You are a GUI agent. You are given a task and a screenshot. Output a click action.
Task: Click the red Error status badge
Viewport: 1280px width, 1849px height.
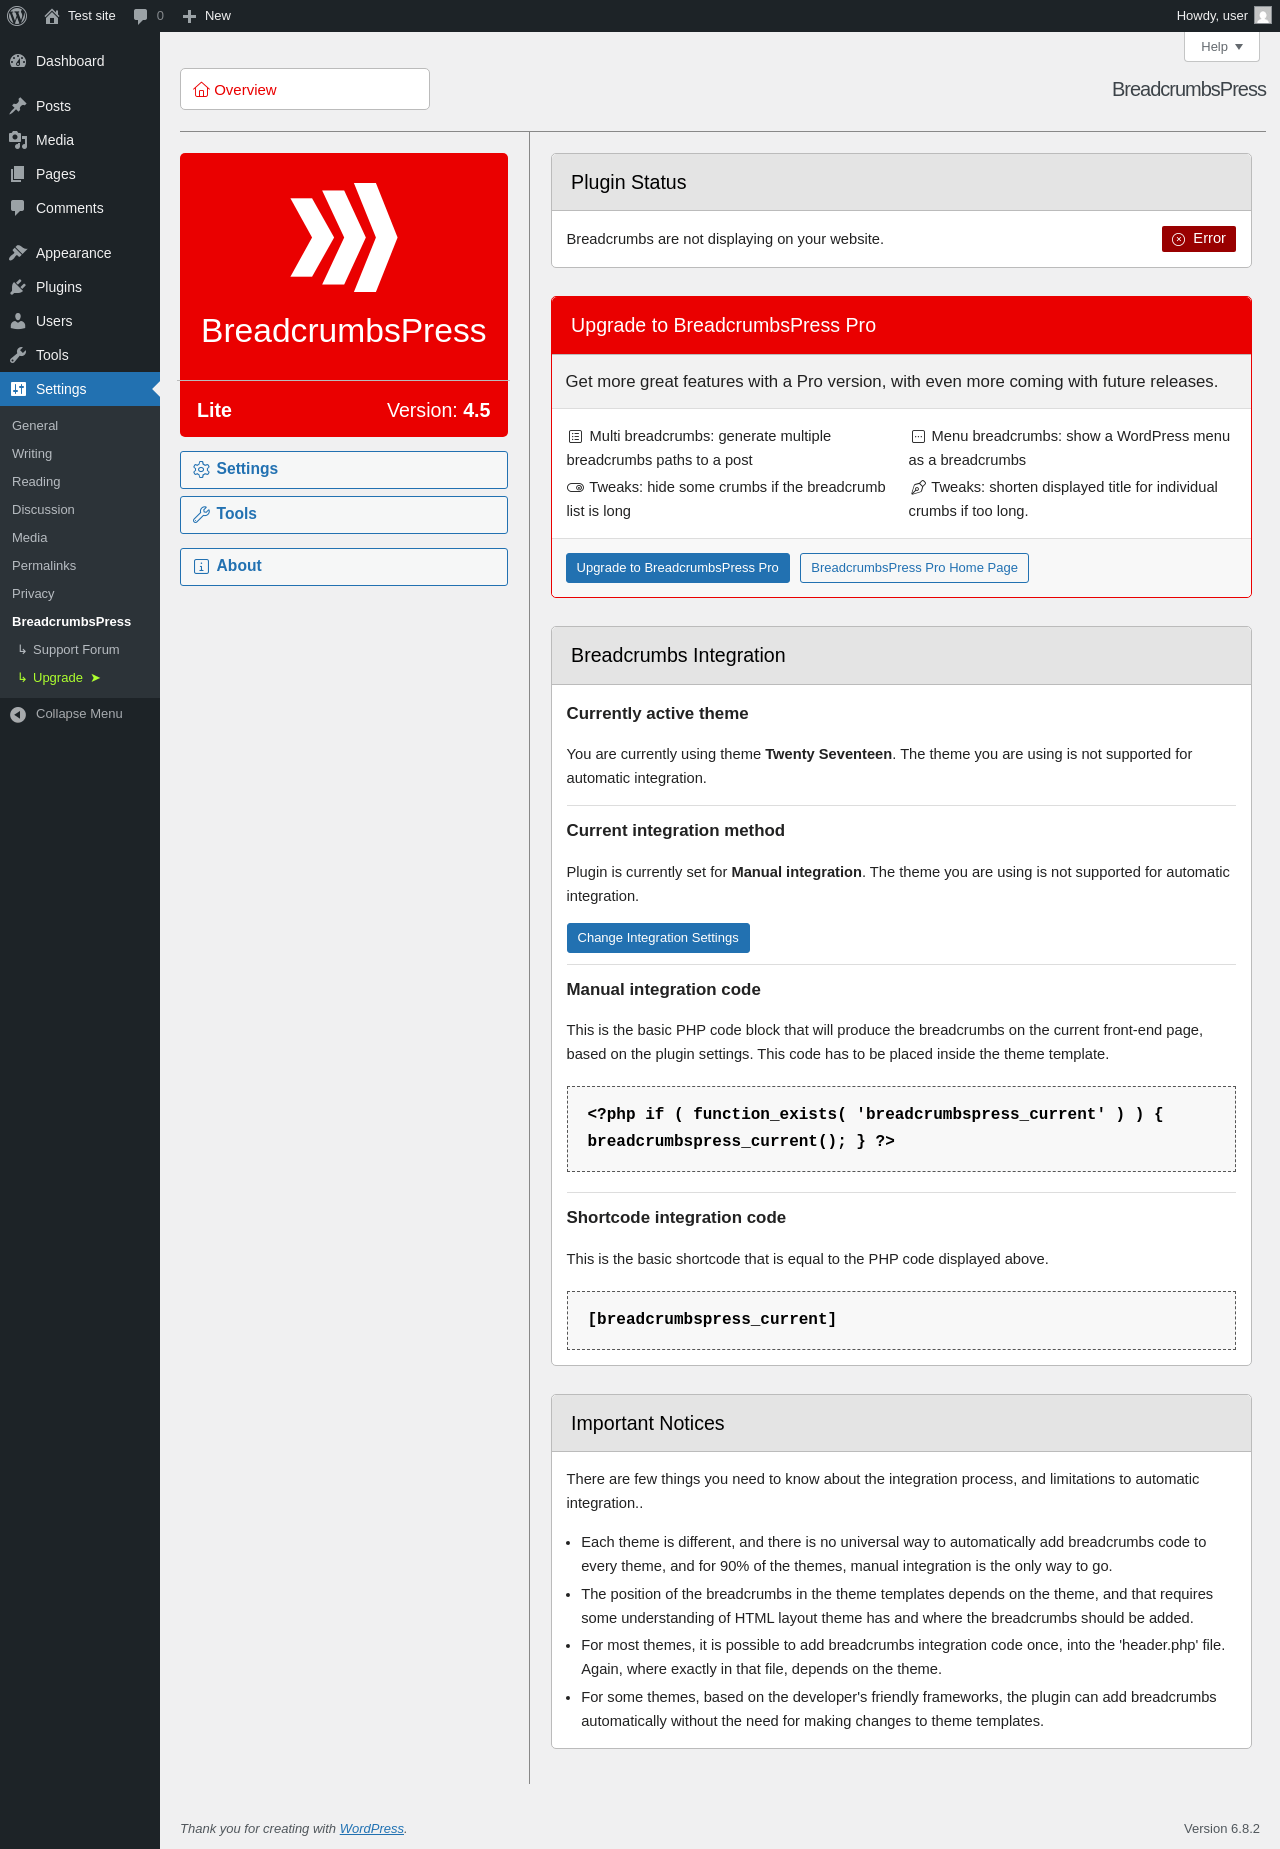1198,239
